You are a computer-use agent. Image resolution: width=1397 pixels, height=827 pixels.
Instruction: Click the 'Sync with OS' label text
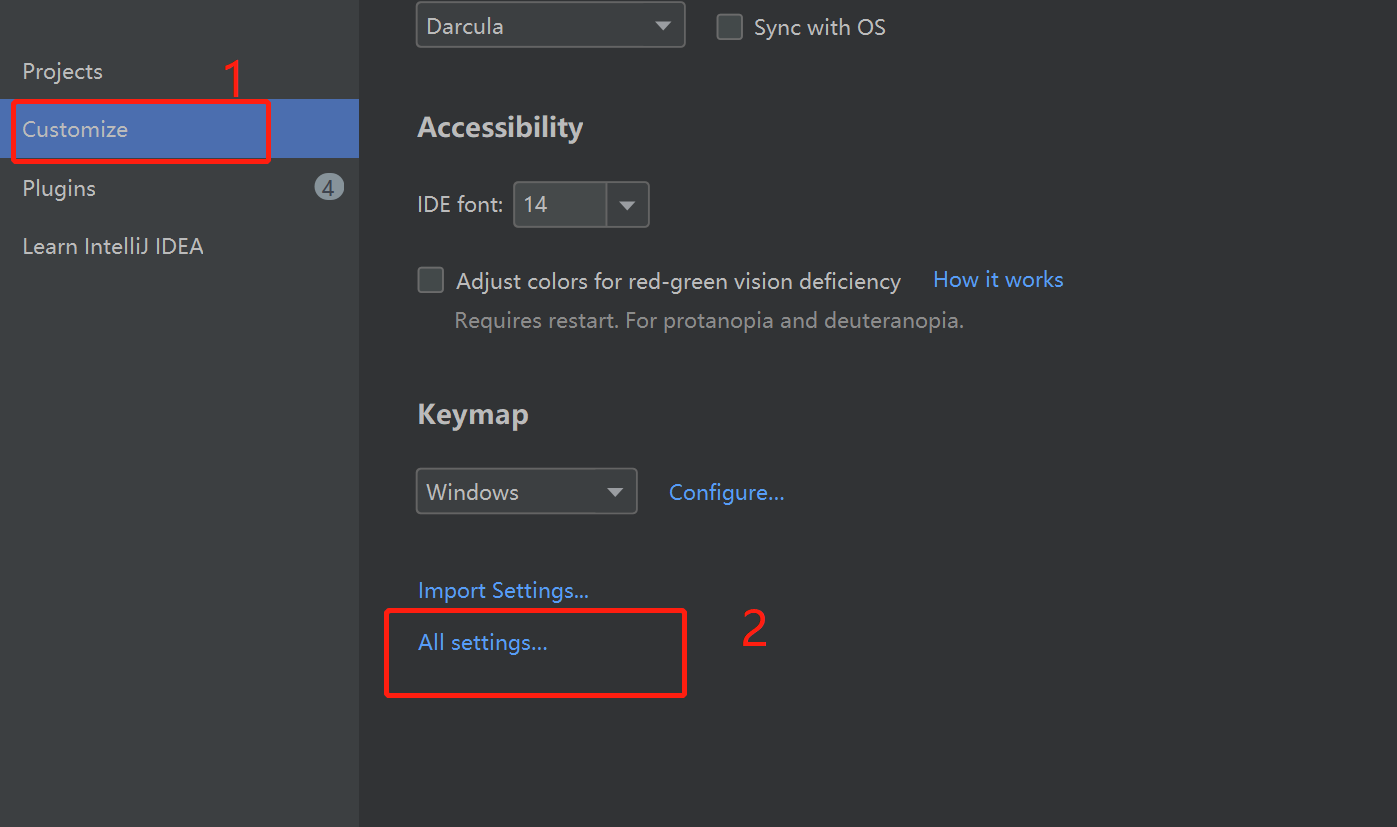coord(819,27)
